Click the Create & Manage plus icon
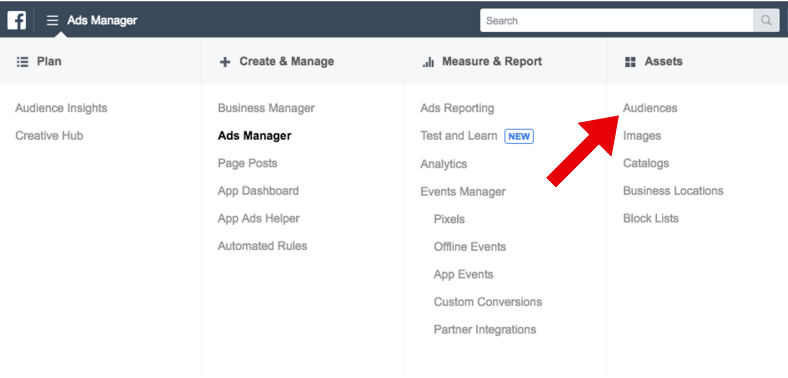 pyautogui.click(x=225, y=62)
